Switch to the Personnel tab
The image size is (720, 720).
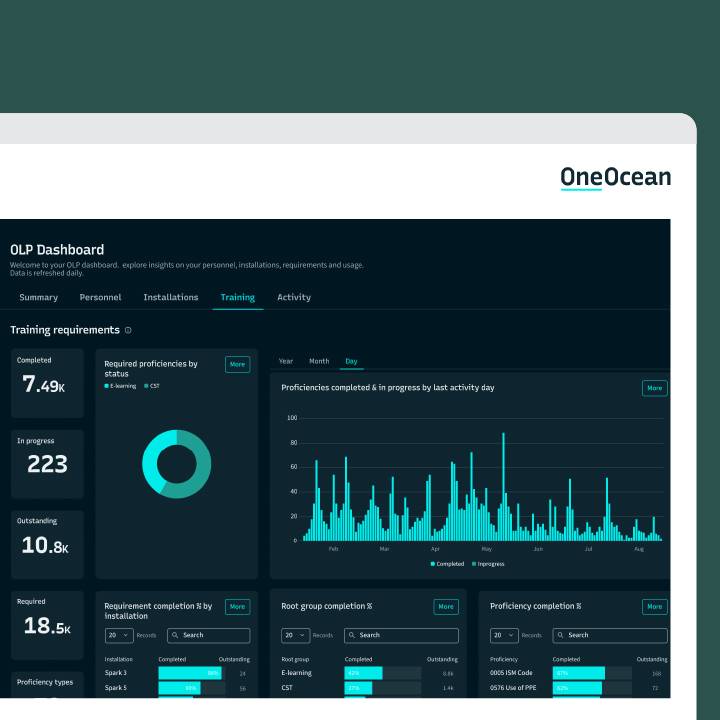(100, 297)
